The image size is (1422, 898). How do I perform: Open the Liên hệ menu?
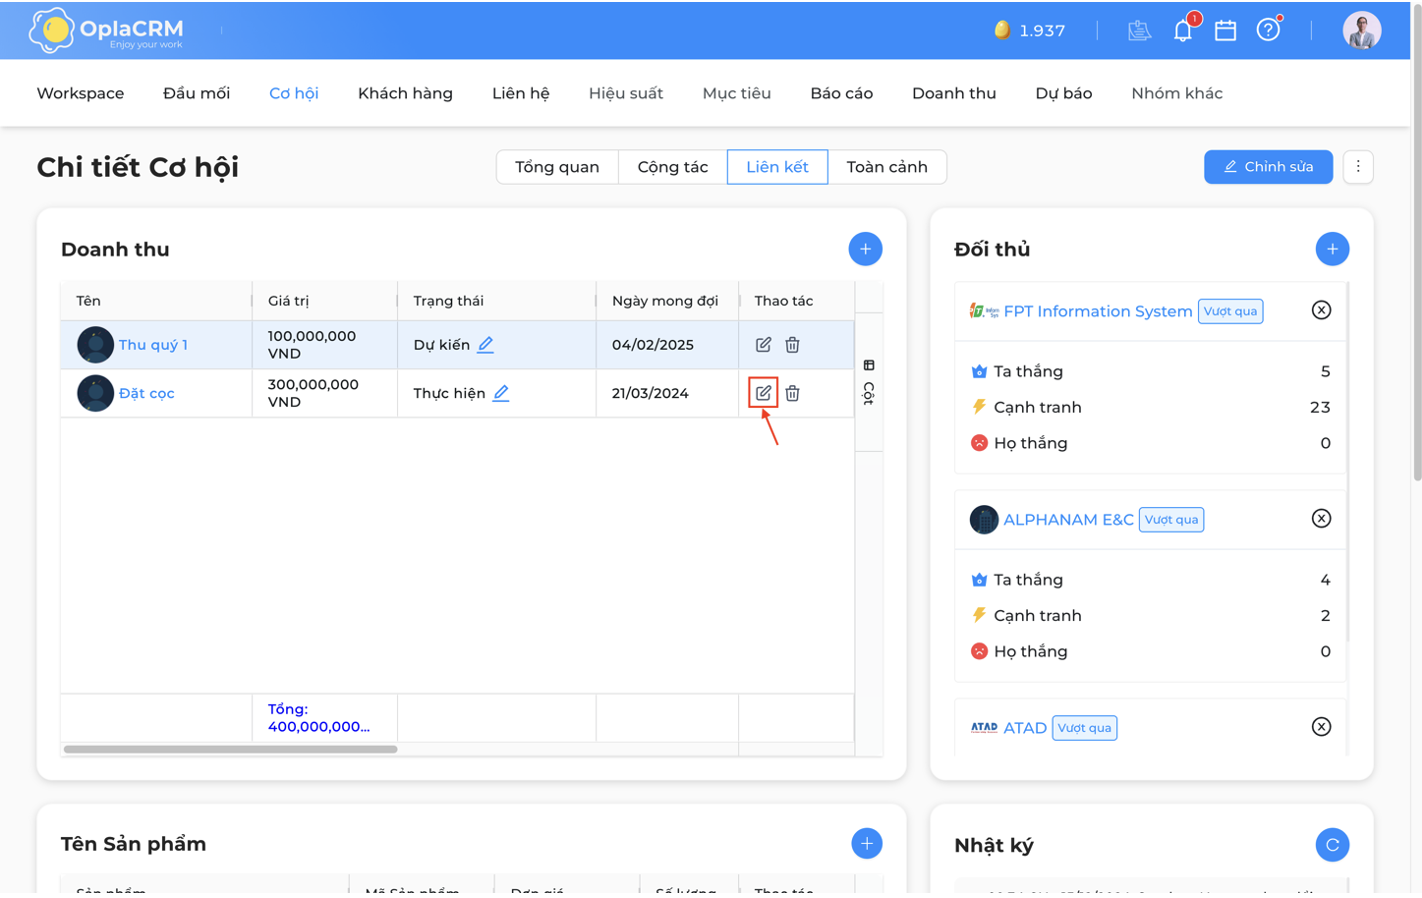pyautogui.click(x=520, y=93)
